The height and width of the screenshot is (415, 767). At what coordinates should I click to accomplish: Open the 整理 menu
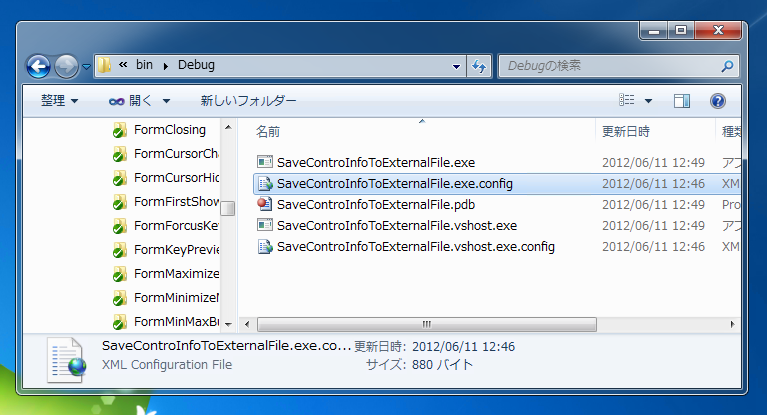point(59,101)
